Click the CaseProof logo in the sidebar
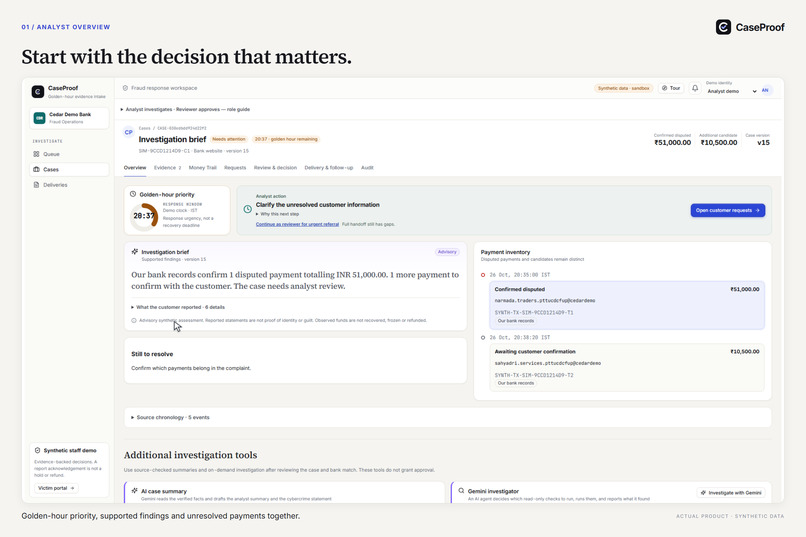This screenshot has height=537, width=806. 38,91
